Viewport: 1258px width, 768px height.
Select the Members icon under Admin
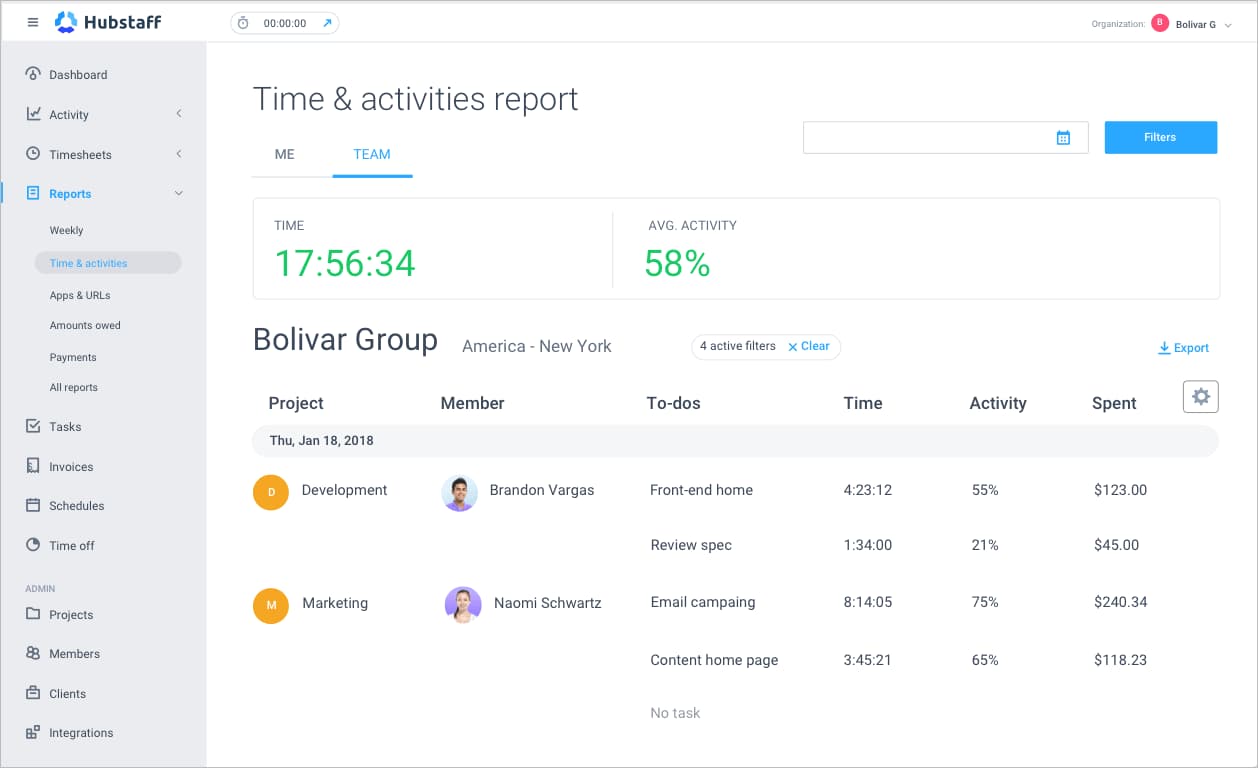pyautogui.click(x=32, y=653)
